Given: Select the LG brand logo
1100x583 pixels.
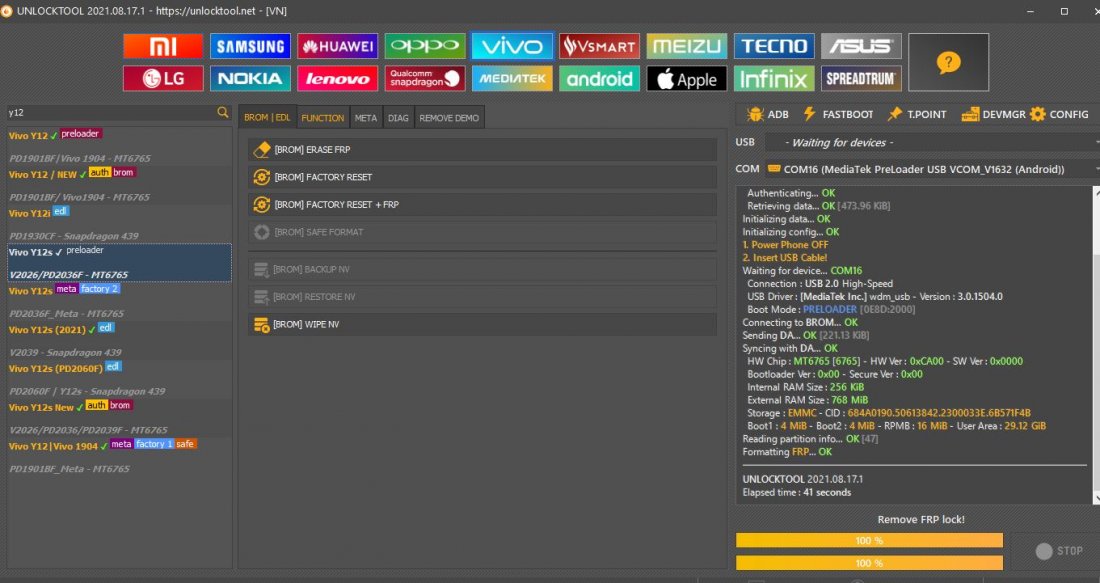Looking at the screenshot, I should (163, 79).
